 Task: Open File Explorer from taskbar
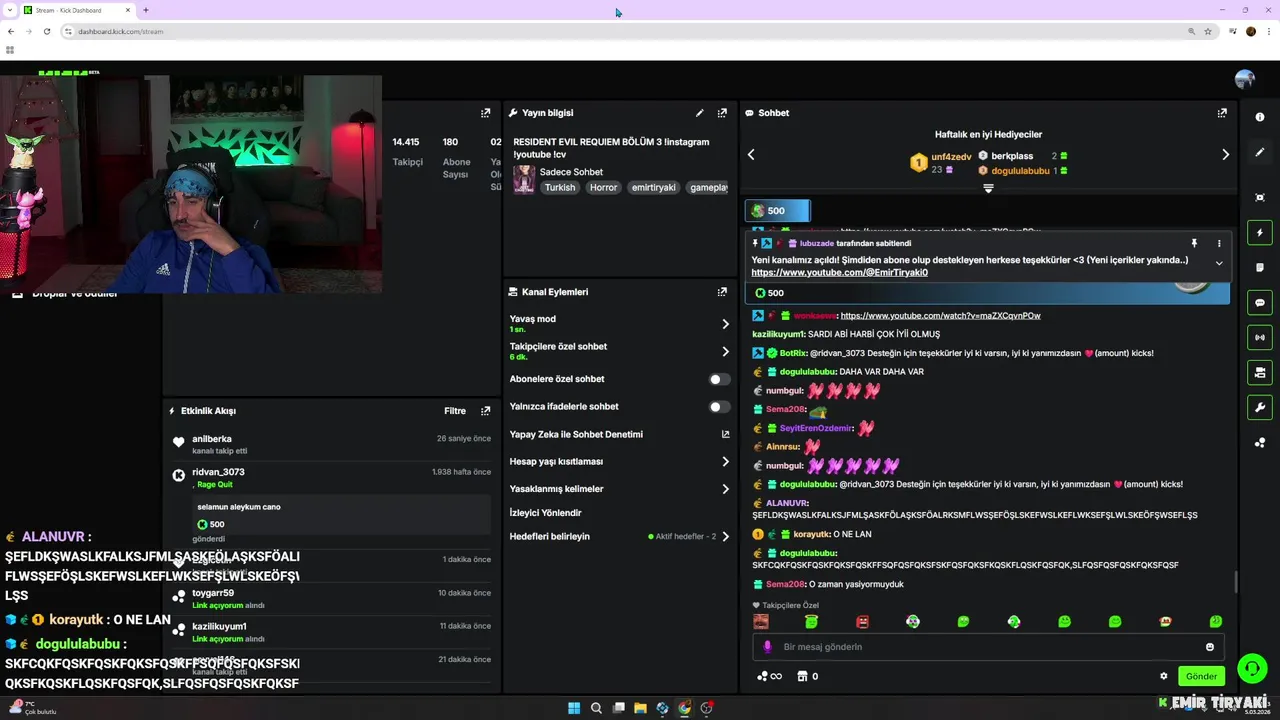coord(640,708)
